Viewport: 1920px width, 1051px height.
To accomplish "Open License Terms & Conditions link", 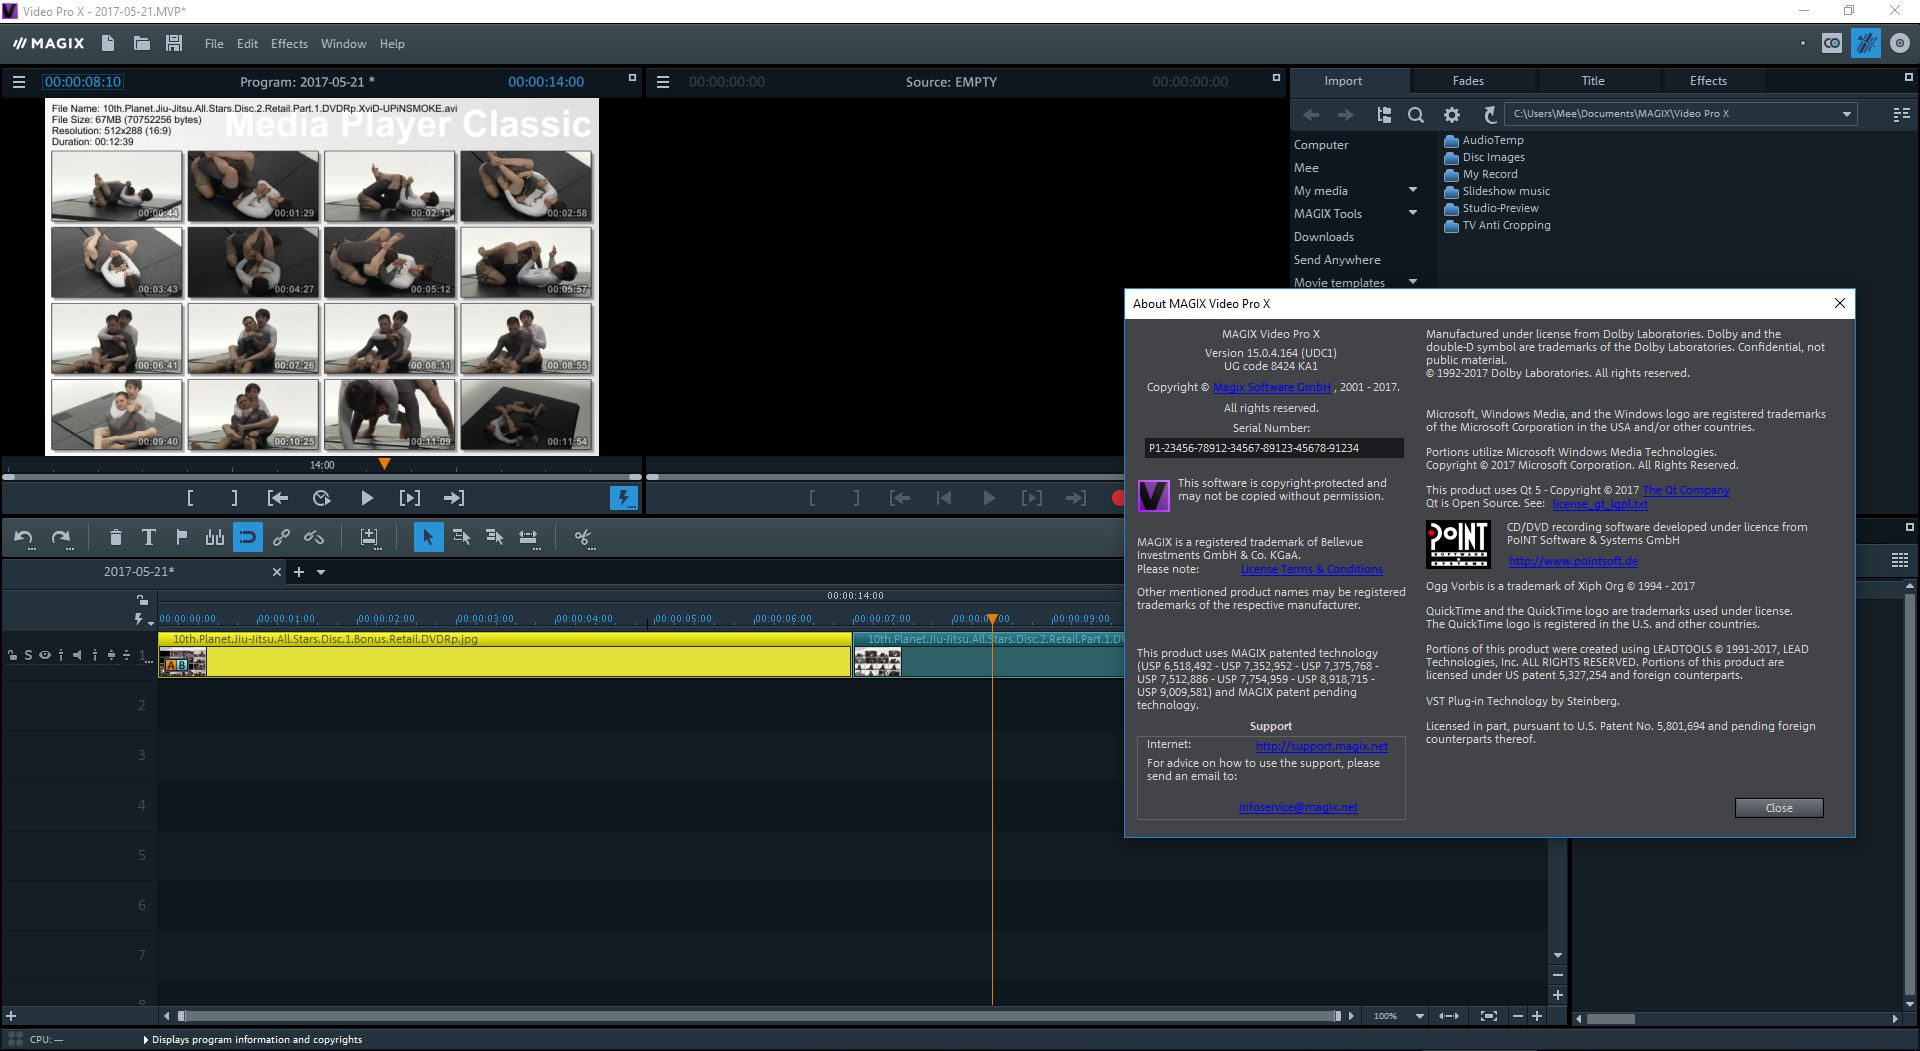I will (1311, 569).
